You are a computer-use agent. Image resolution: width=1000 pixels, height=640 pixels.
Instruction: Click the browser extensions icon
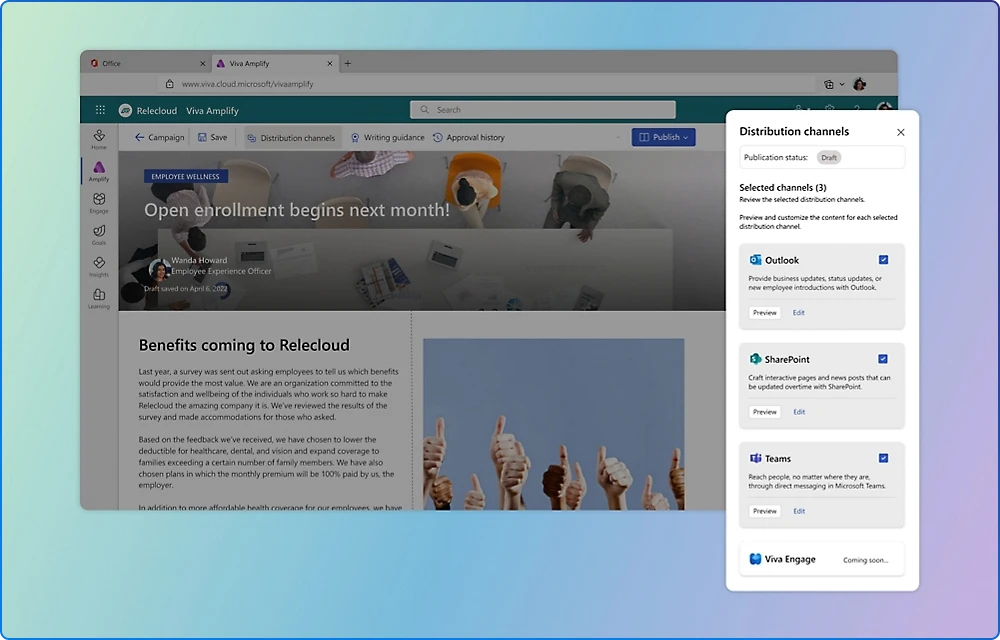click(828, 84)
